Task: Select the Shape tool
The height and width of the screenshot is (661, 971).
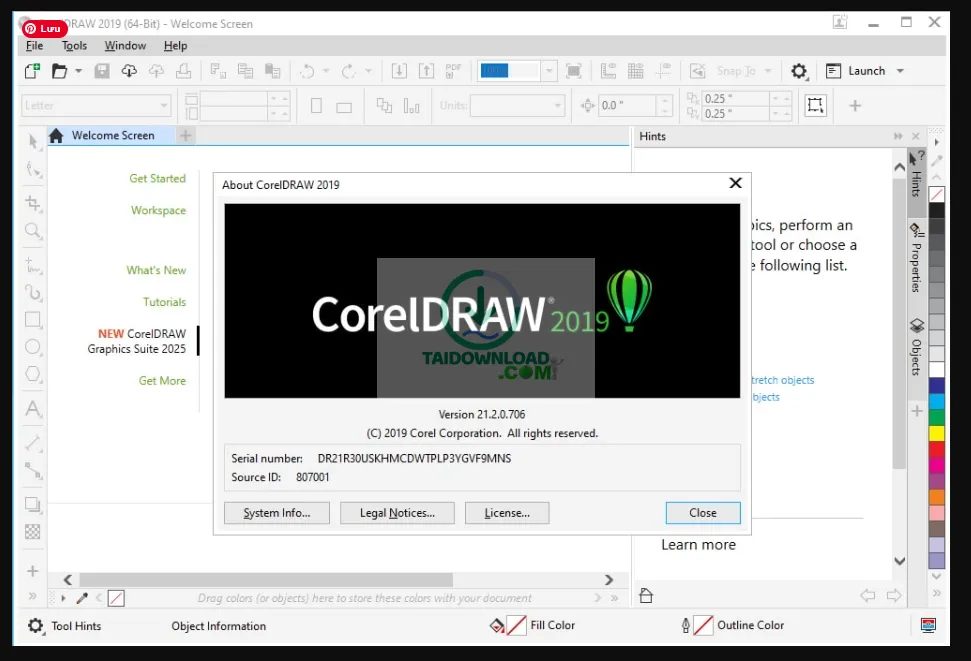Action: tap(31, 172)
